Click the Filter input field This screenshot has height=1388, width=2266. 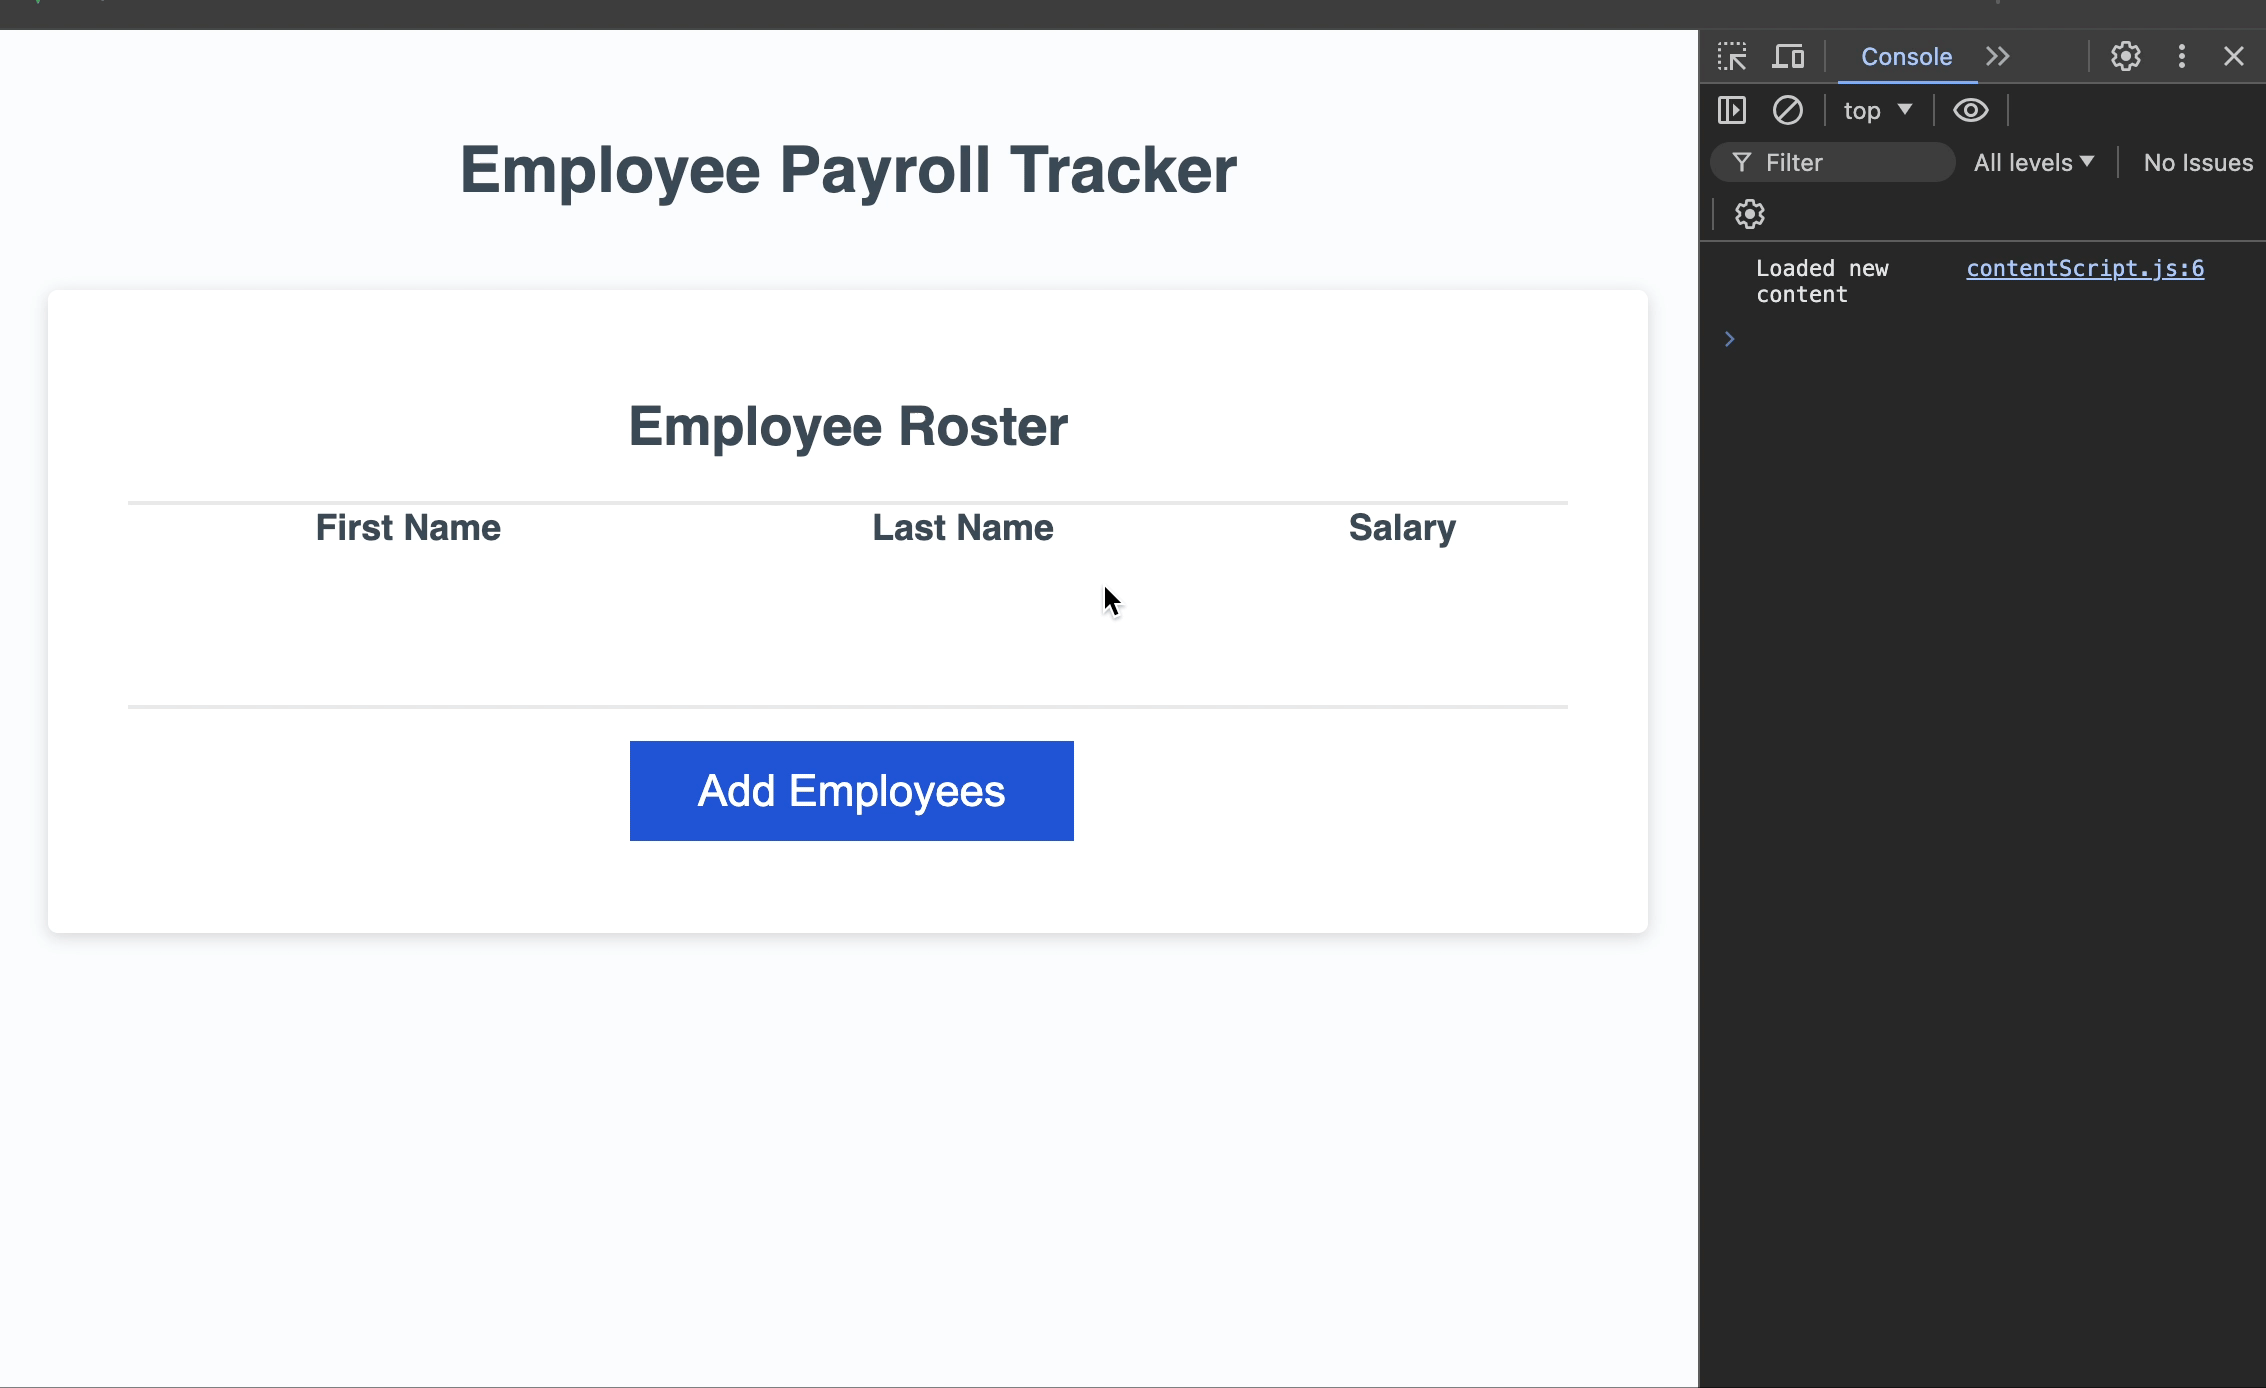(x=1845, y=160)
